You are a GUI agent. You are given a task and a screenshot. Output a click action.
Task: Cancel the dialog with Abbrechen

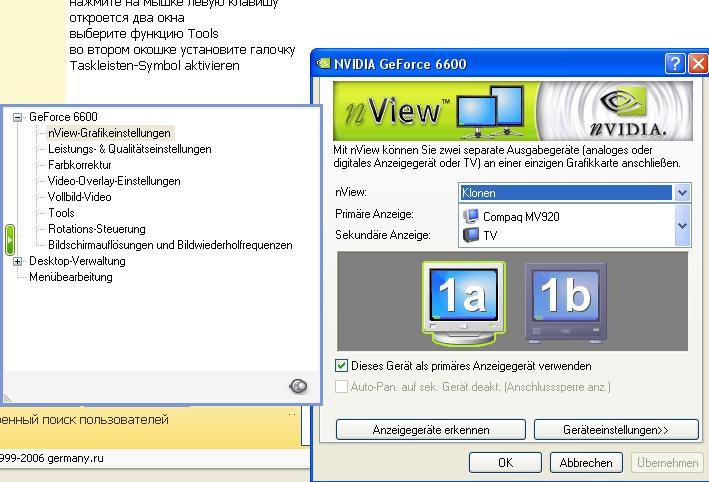586,463
